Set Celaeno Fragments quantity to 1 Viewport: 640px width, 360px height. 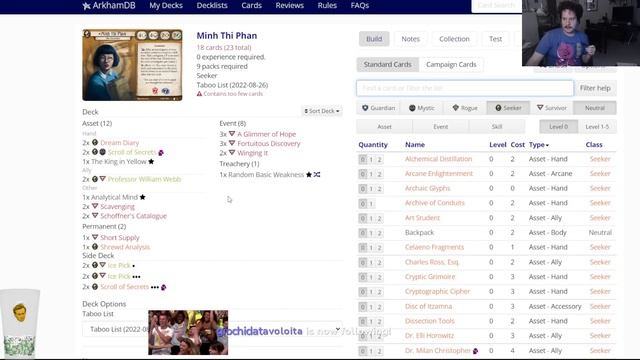(x=371, y=248)
